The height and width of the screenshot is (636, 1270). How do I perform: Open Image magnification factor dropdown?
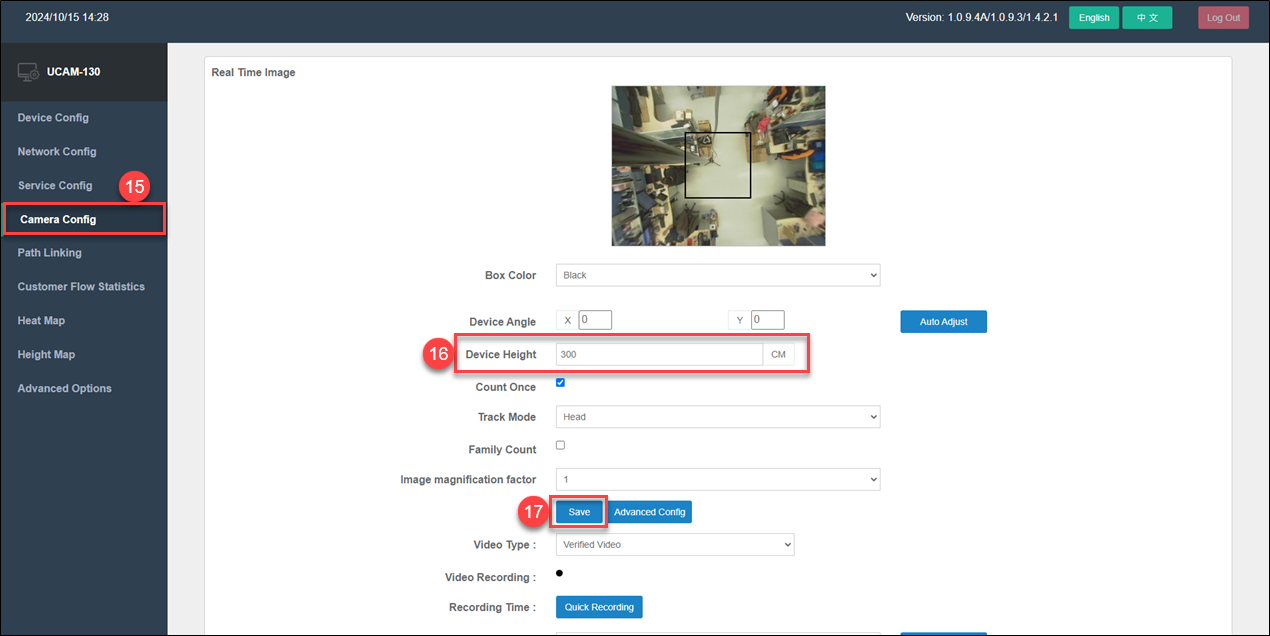pyautogui.click(x=717, y=480)
